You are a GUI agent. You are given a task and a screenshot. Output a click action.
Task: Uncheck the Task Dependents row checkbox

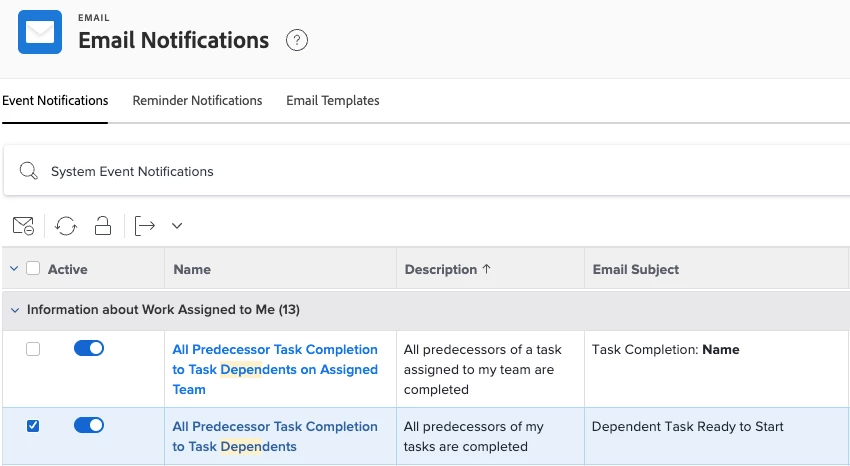point(33,426)
